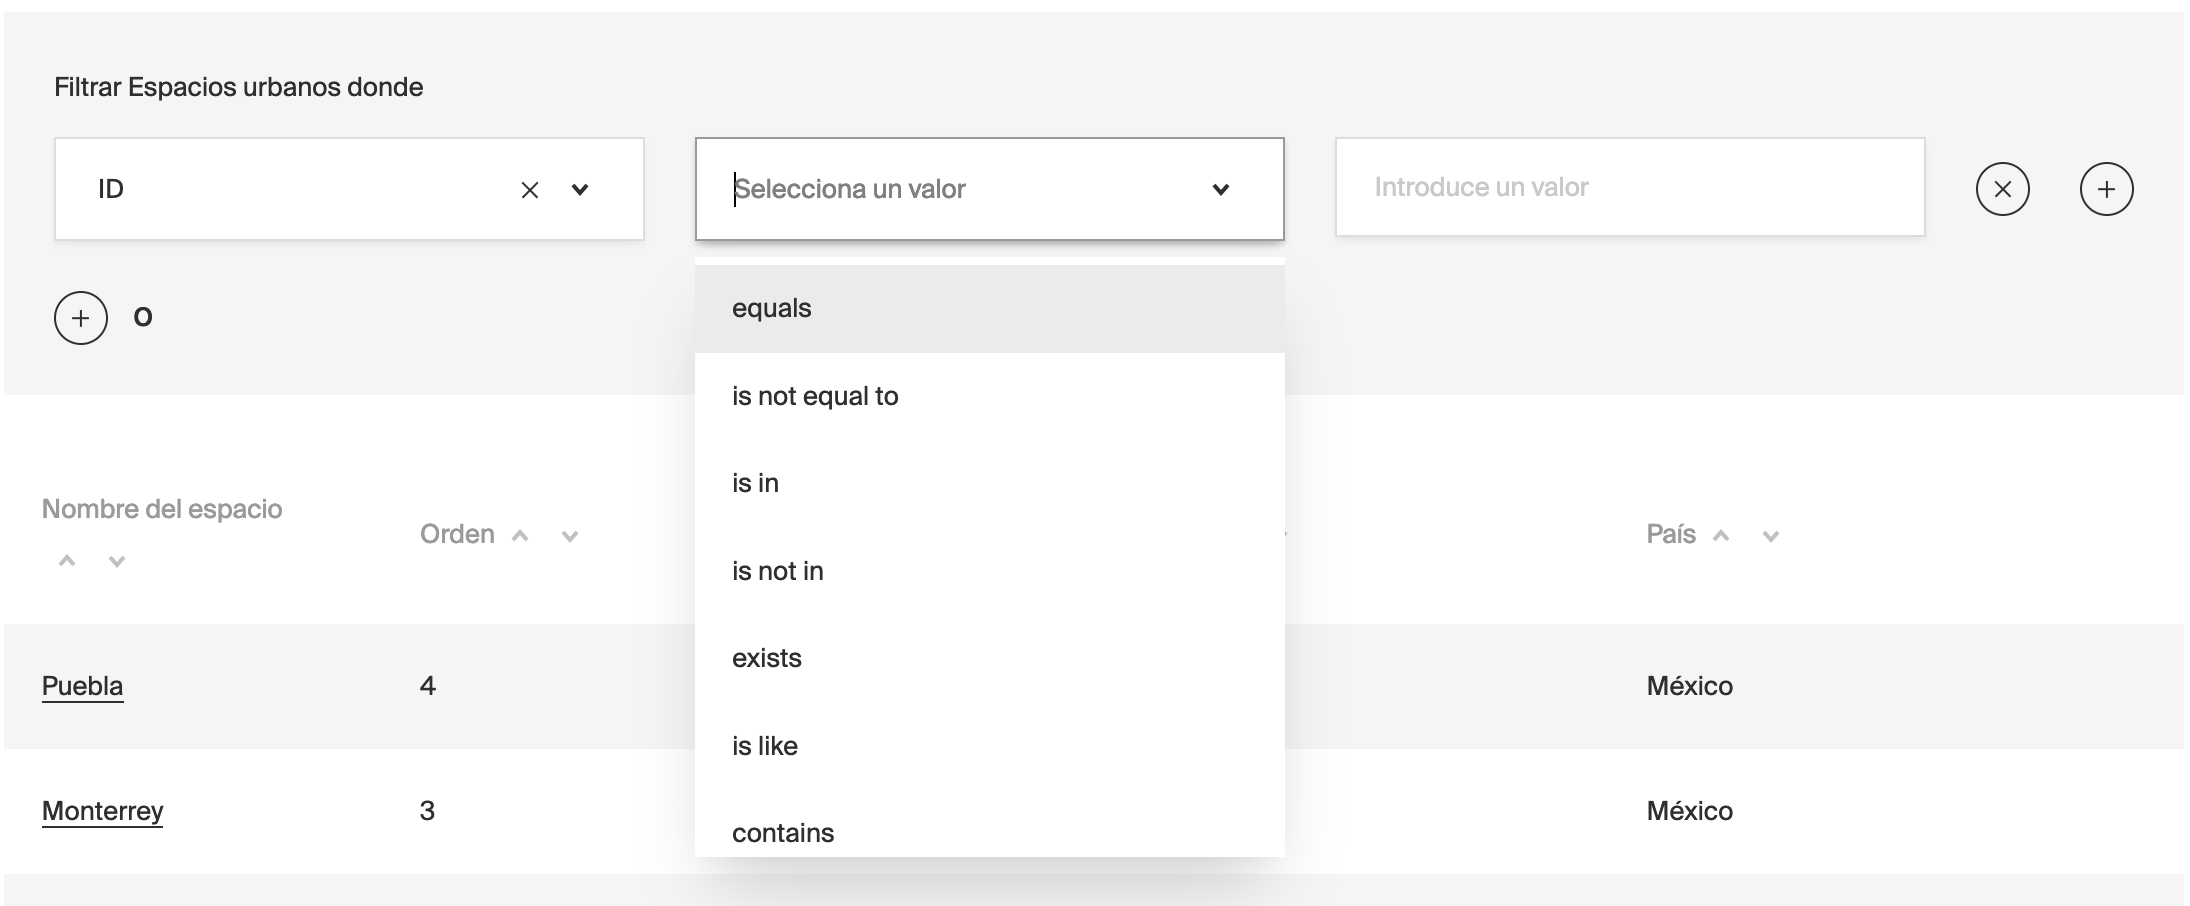
Task: Click the Introduce un valor input field
Action: click(1630, 188)
